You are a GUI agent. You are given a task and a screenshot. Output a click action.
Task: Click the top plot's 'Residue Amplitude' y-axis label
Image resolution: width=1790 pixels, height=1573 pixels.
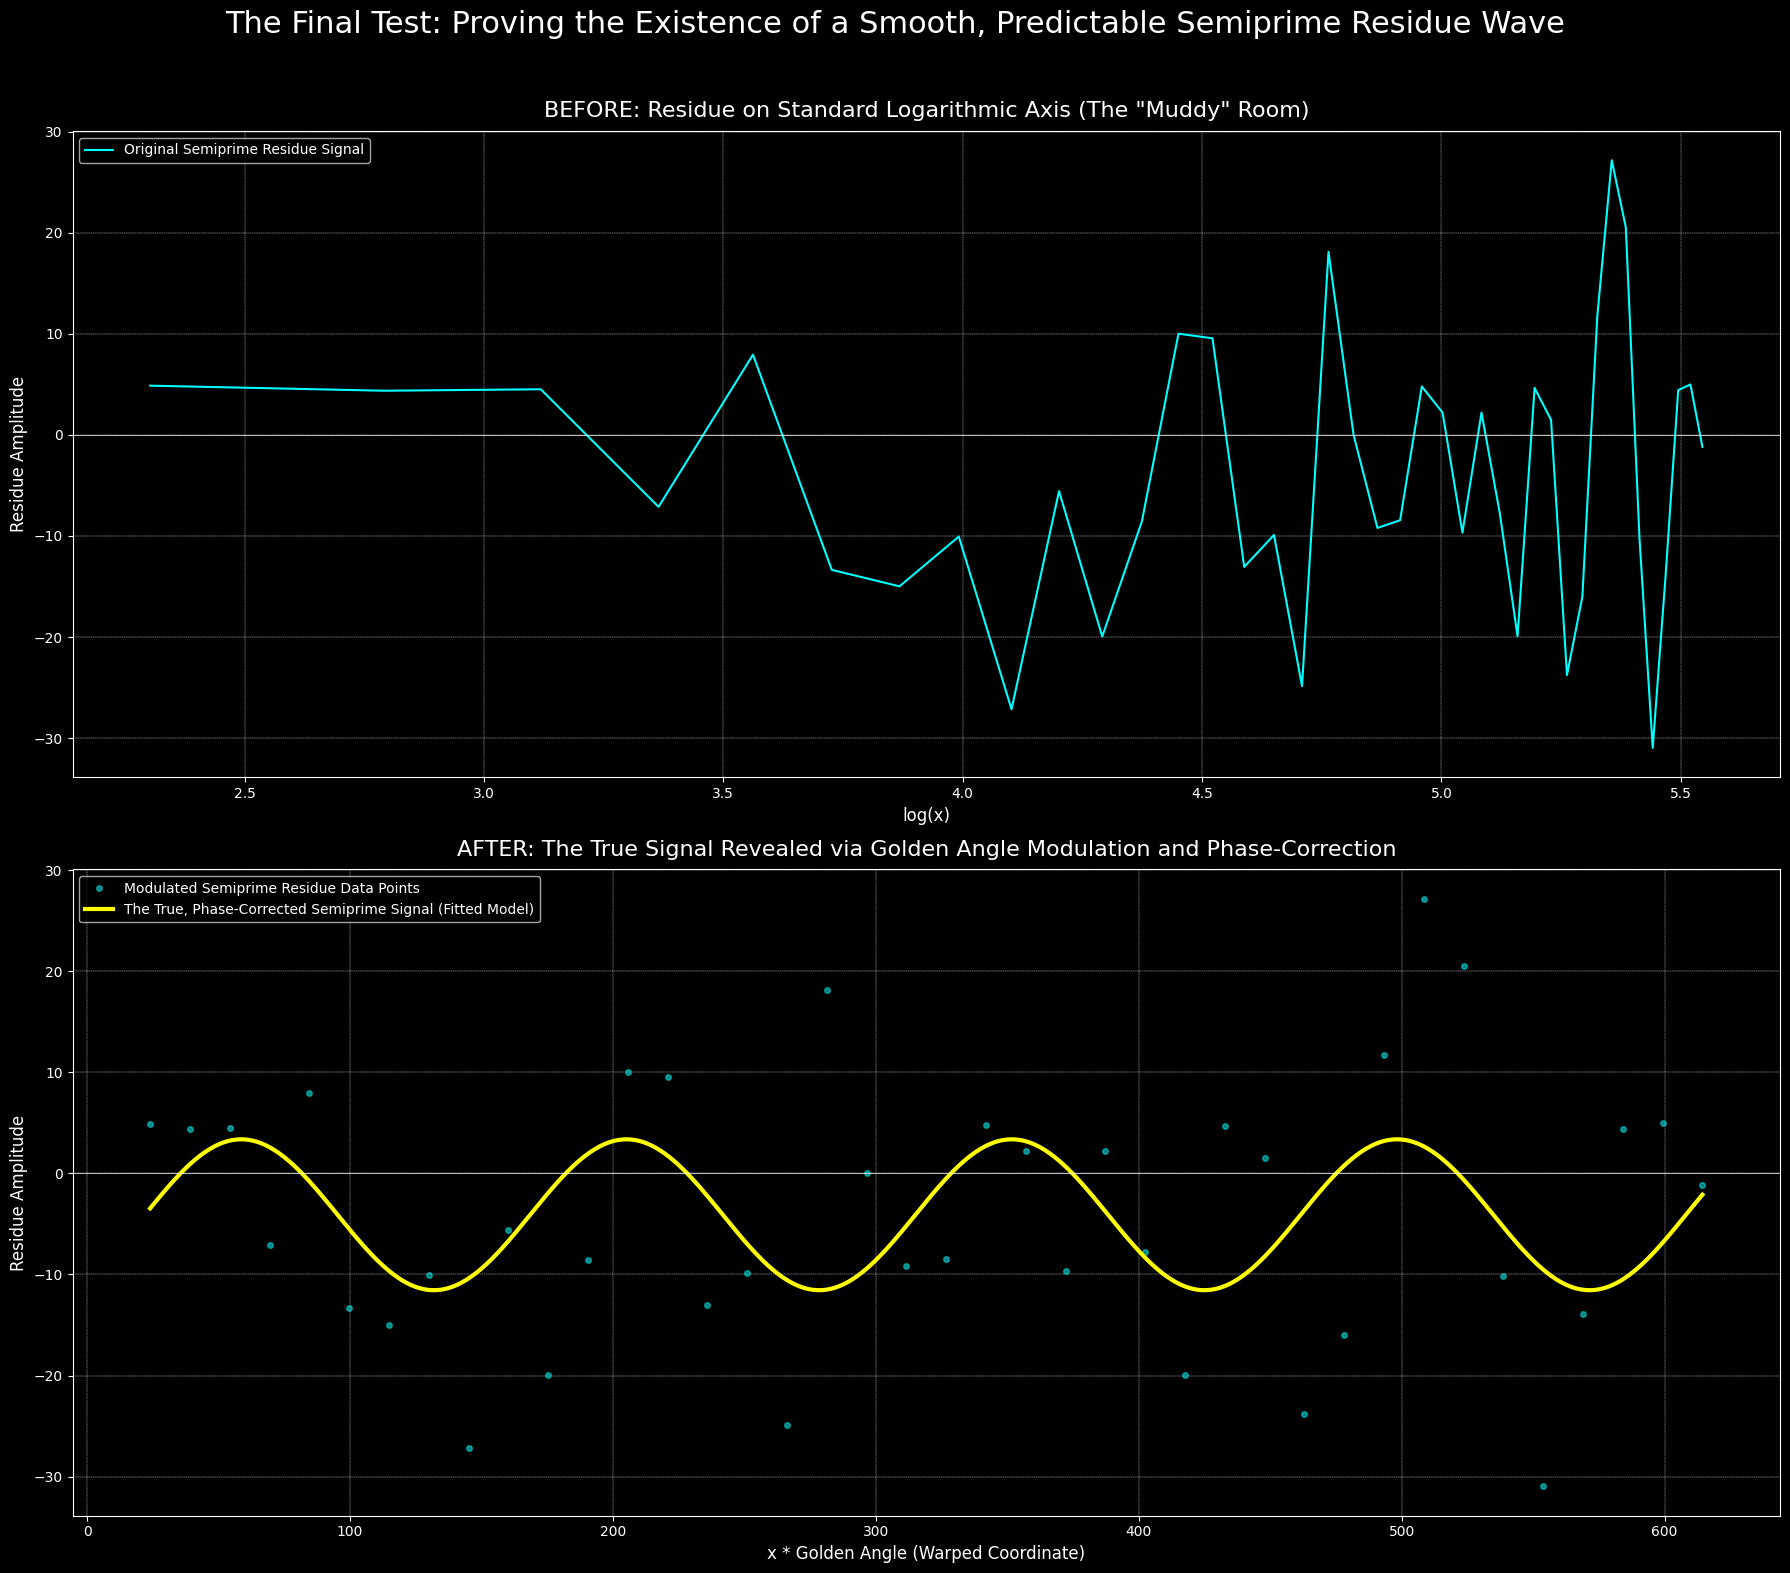pos(18,454)
